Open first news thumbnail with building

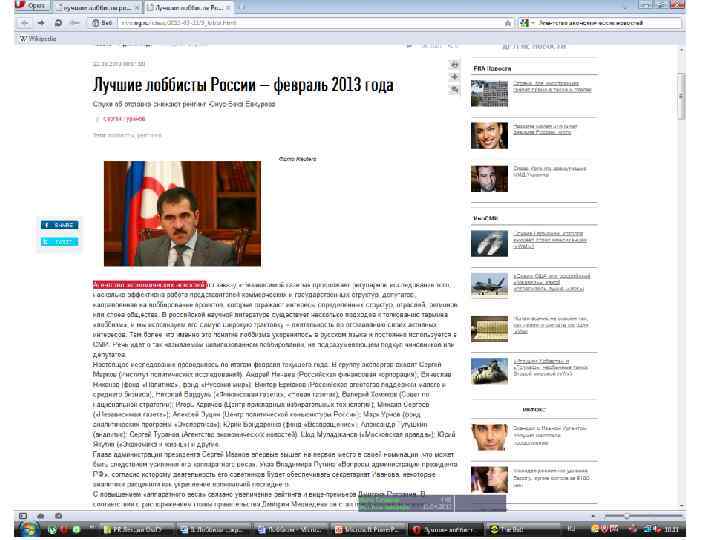(x=489, y=94)
